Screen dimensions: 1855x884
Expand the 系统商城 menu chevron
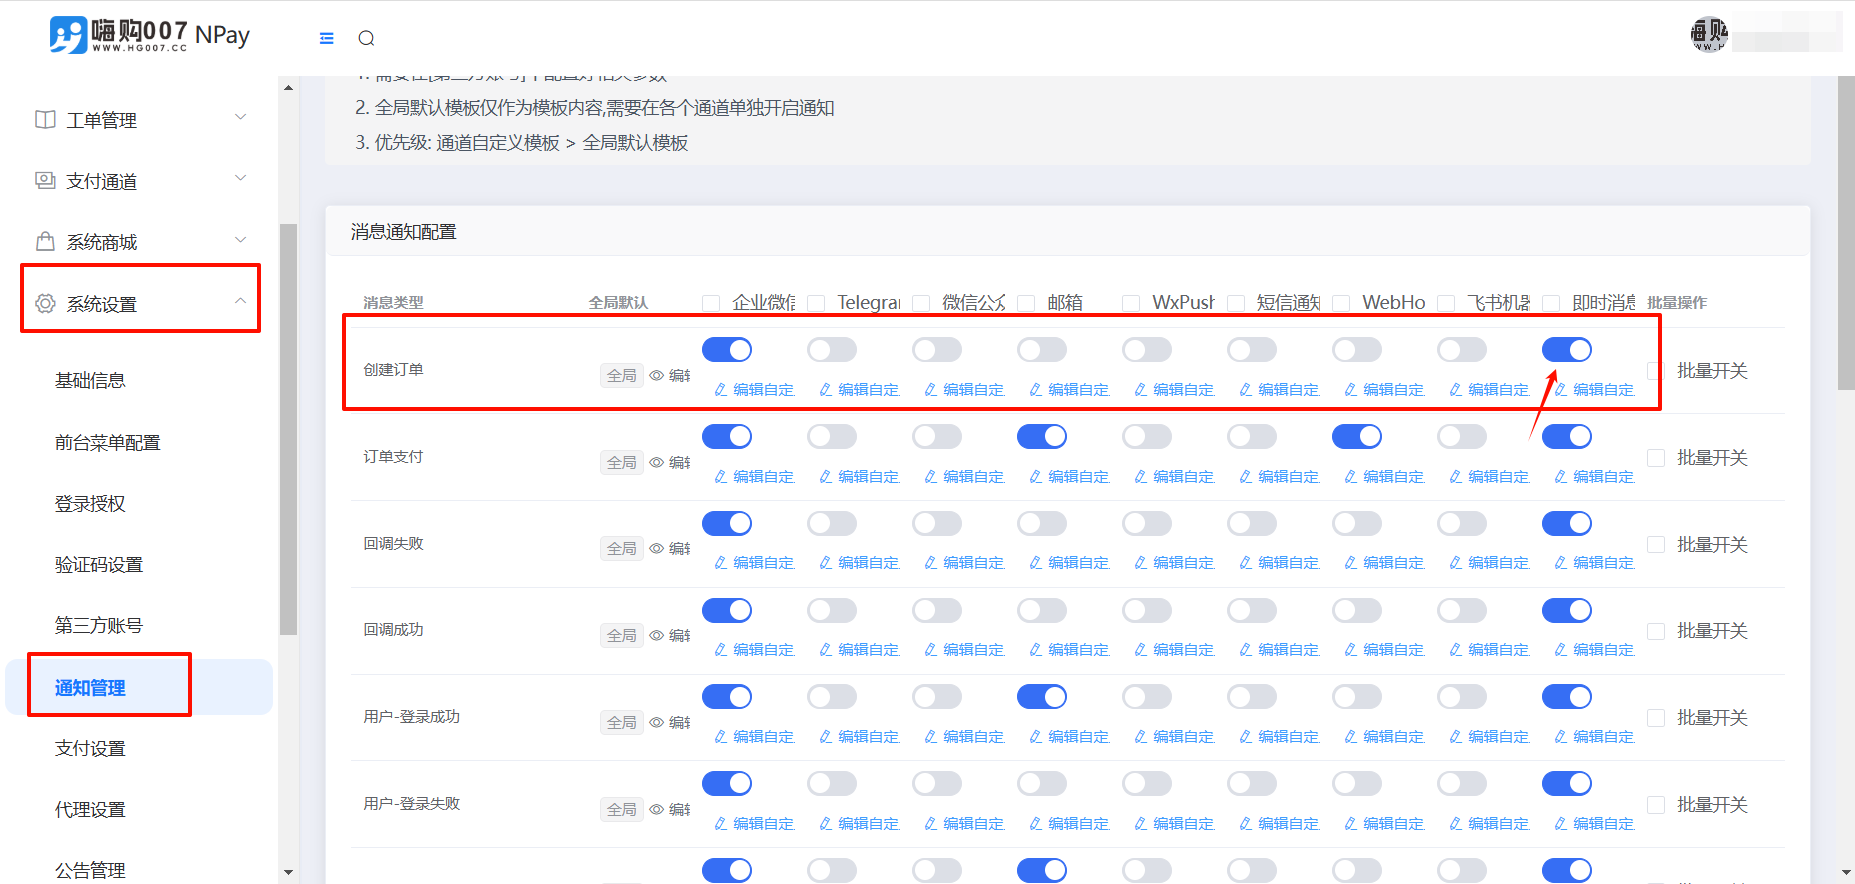[240, 240]
